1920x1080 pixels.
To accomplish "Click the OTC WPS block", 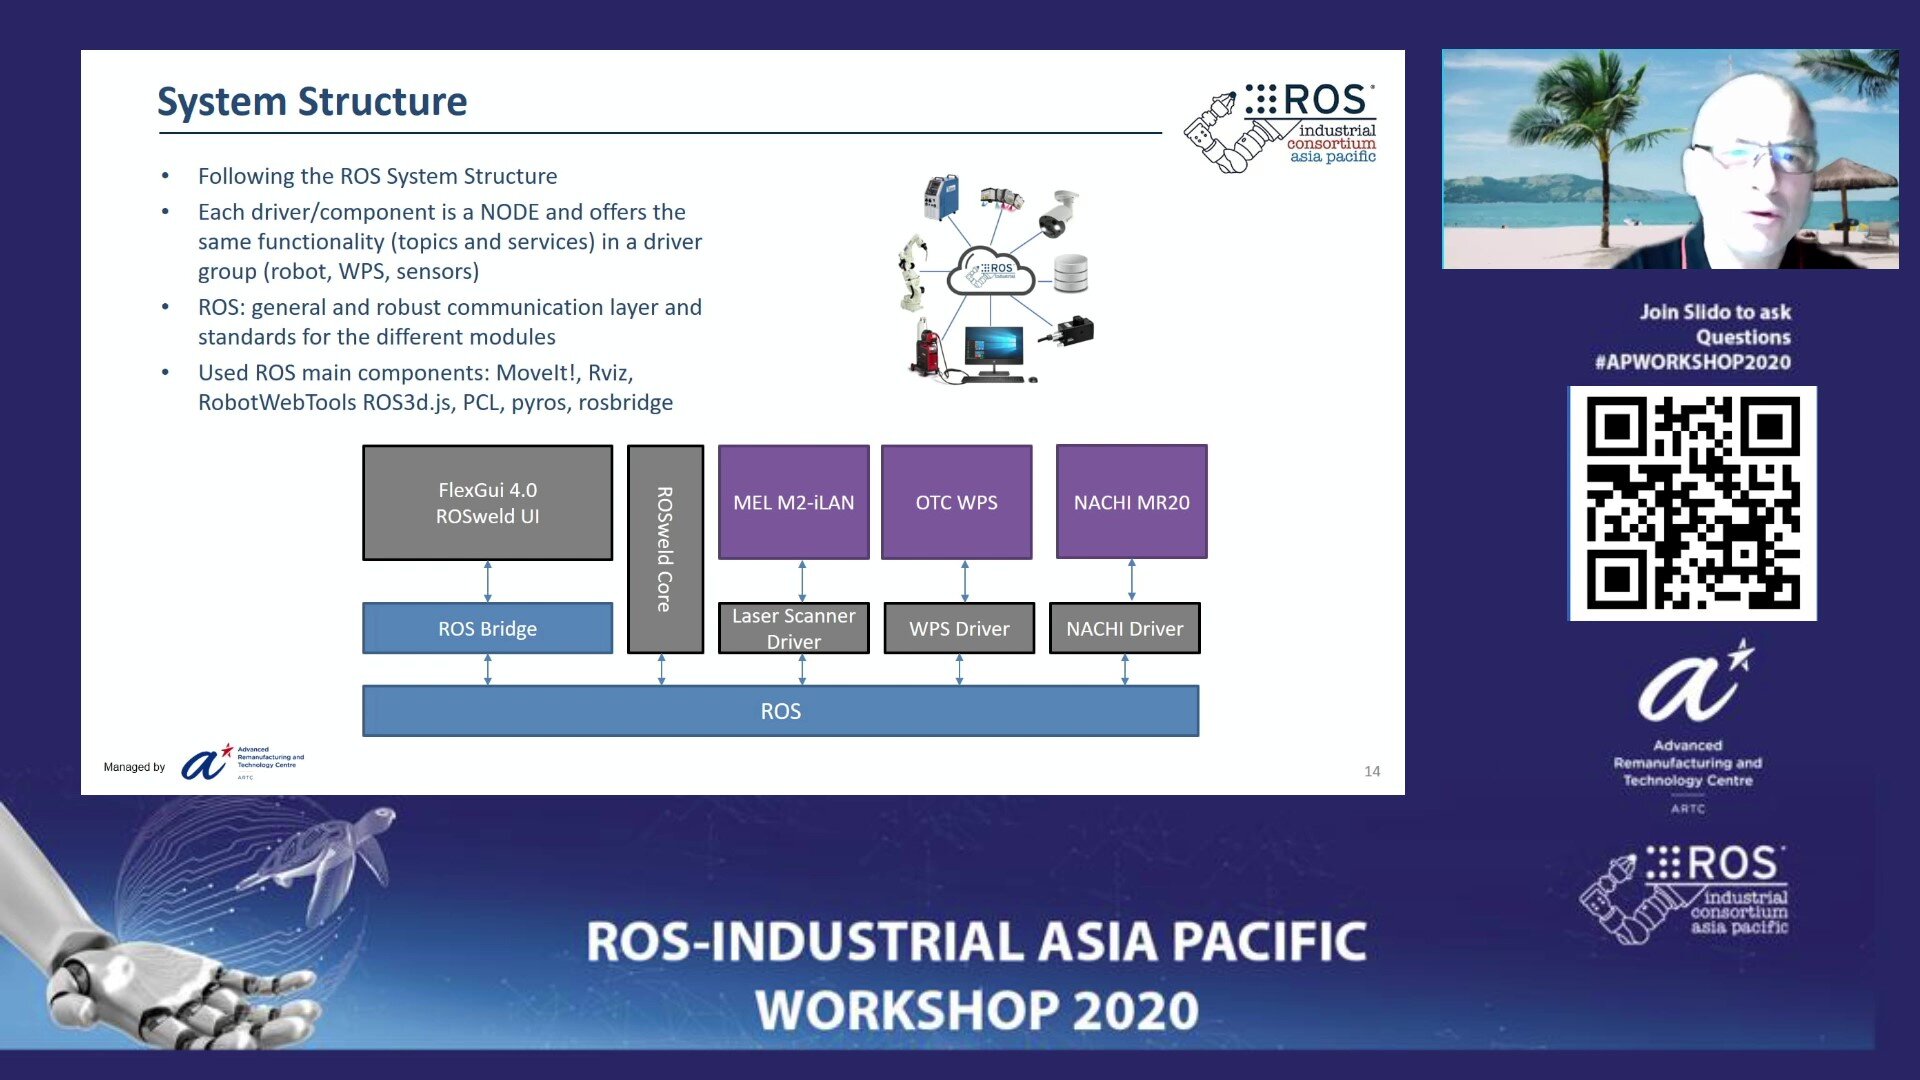I will tap(957, 502).
